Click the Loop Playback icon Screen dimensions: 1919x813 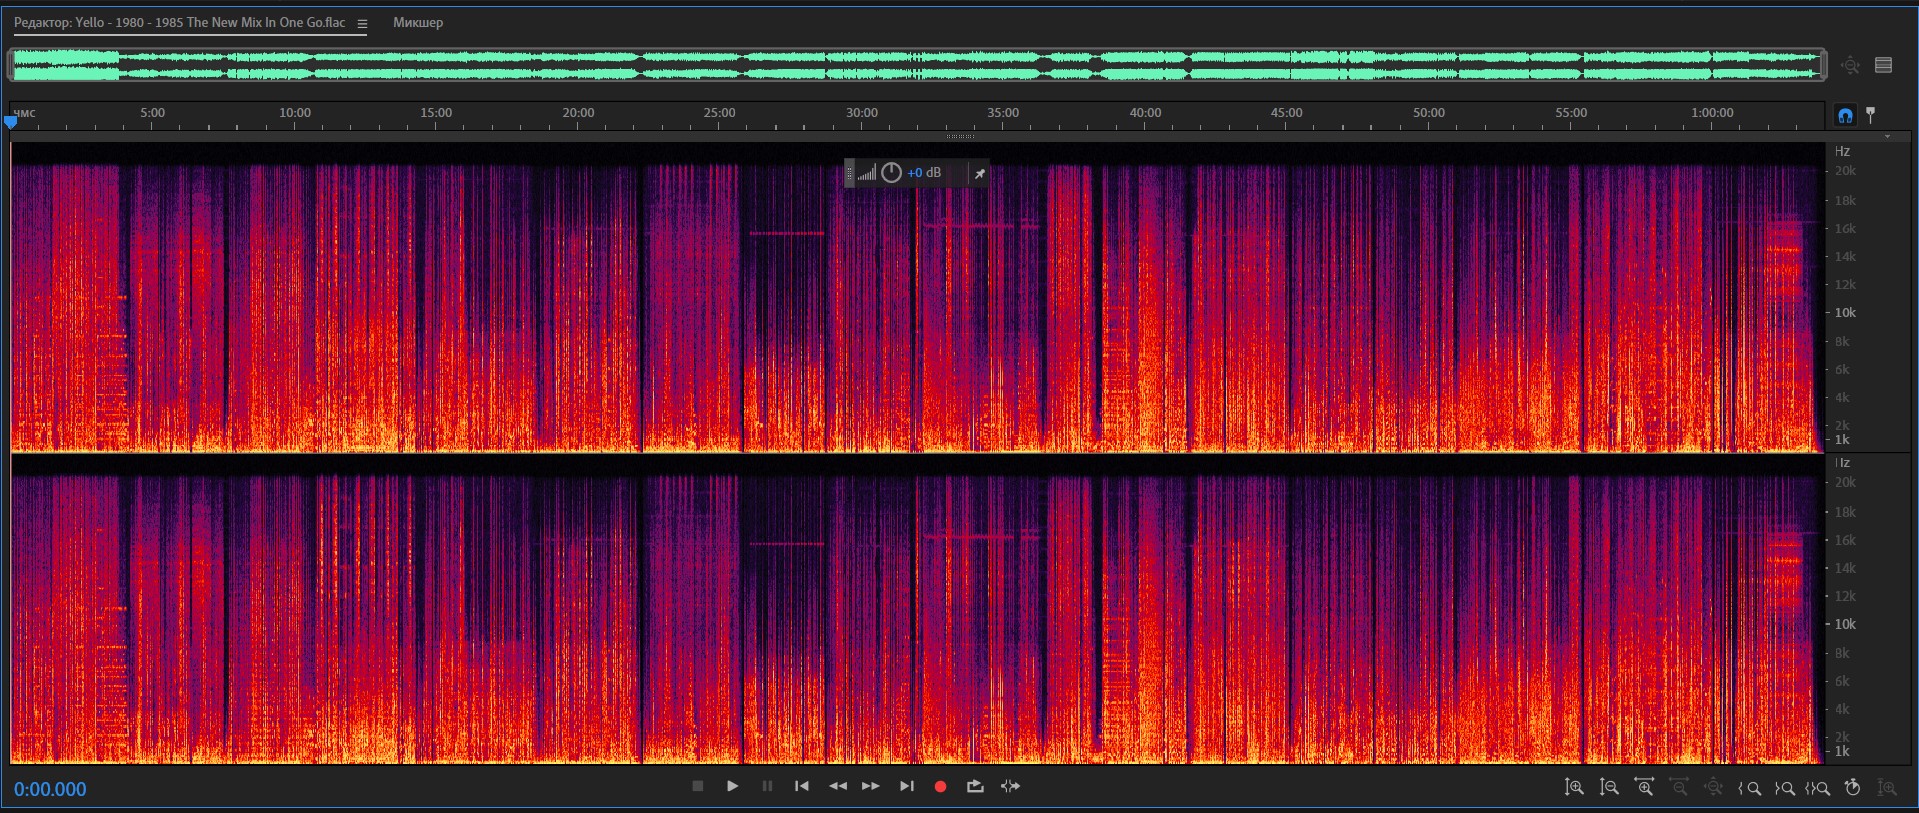point(975,787)
